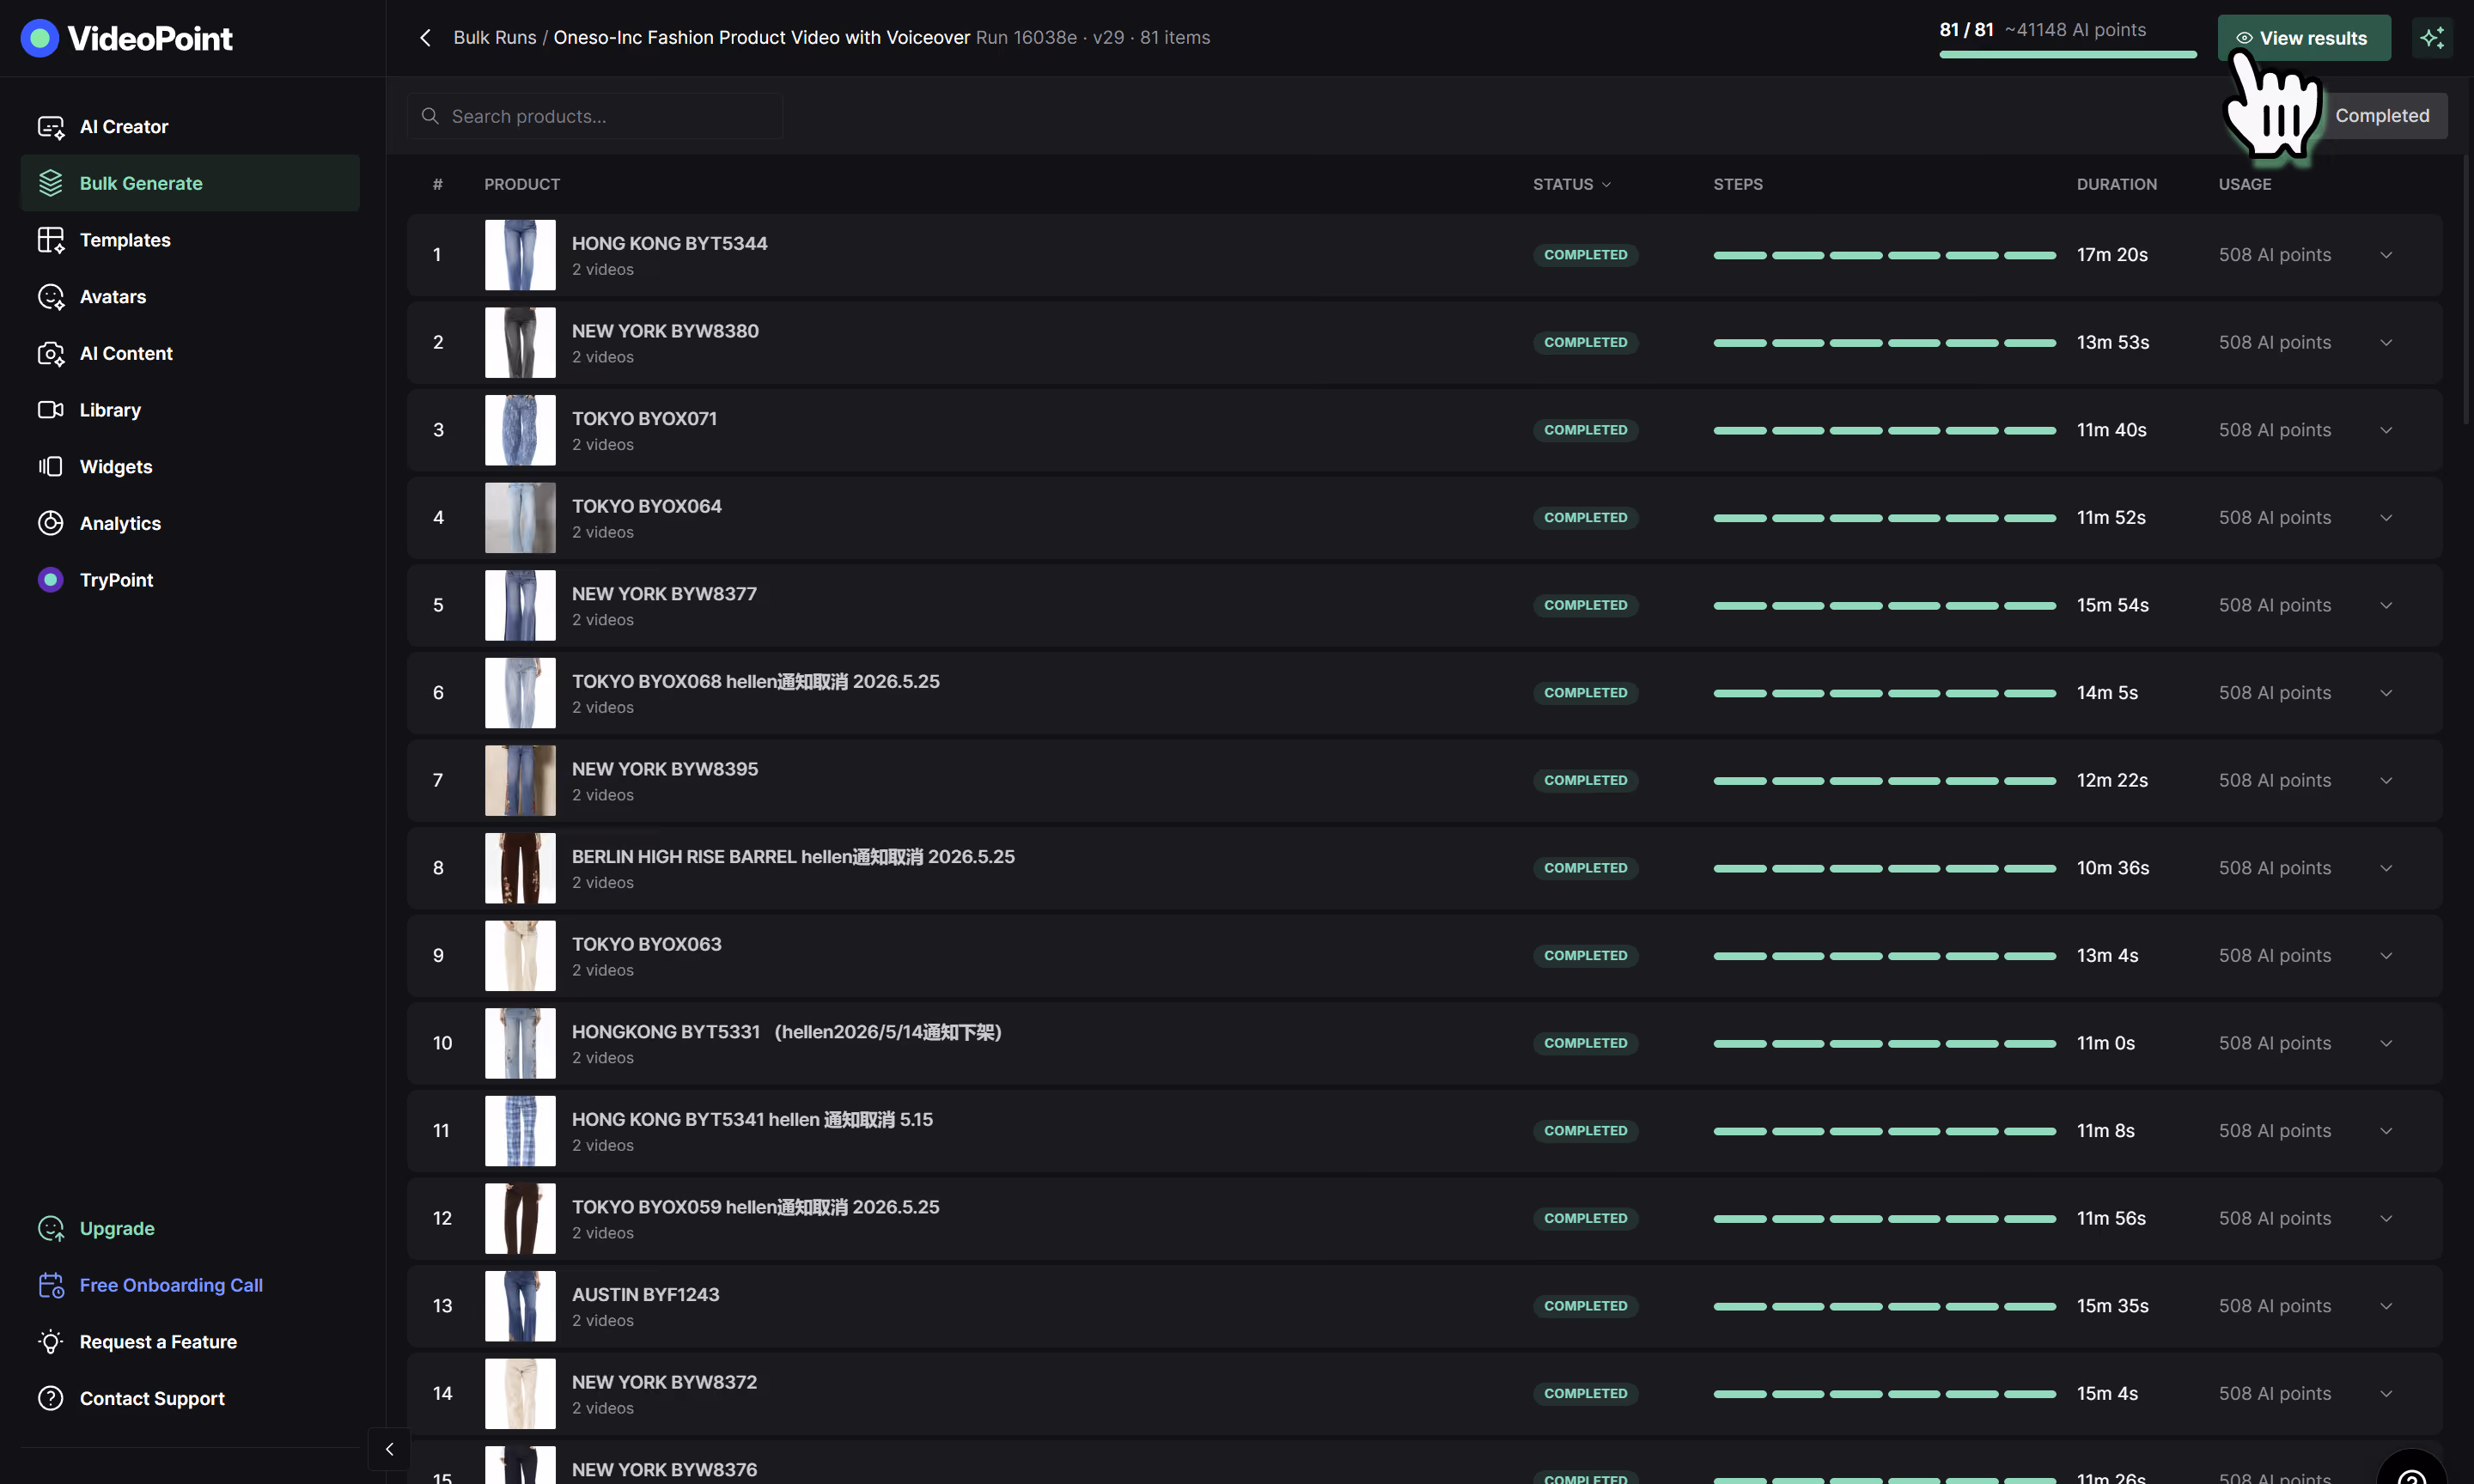Image resolution: width=2474 pixels, height=1484 pixels.
Task: Click the Bulk Runs breadcrumb link
Action: pos(495,37)
